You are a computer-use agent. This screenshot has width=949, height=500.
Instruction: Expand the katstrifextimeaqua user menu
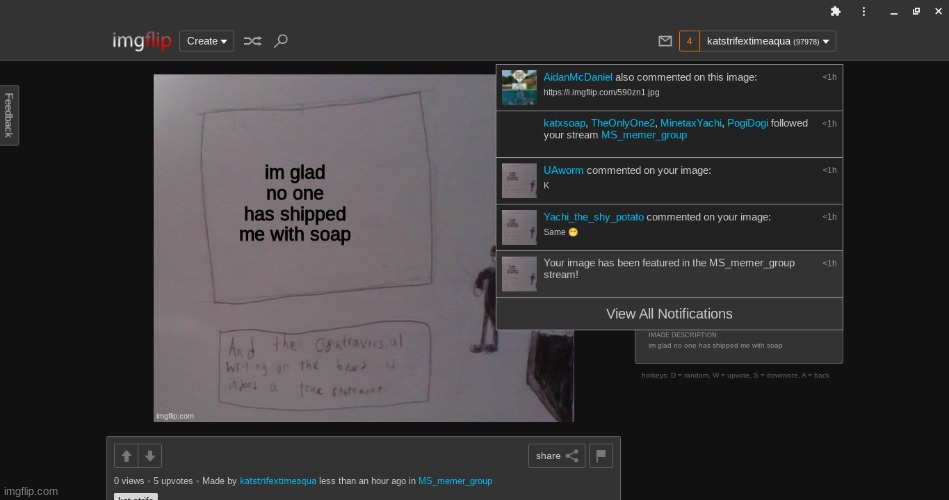(767, 41)
